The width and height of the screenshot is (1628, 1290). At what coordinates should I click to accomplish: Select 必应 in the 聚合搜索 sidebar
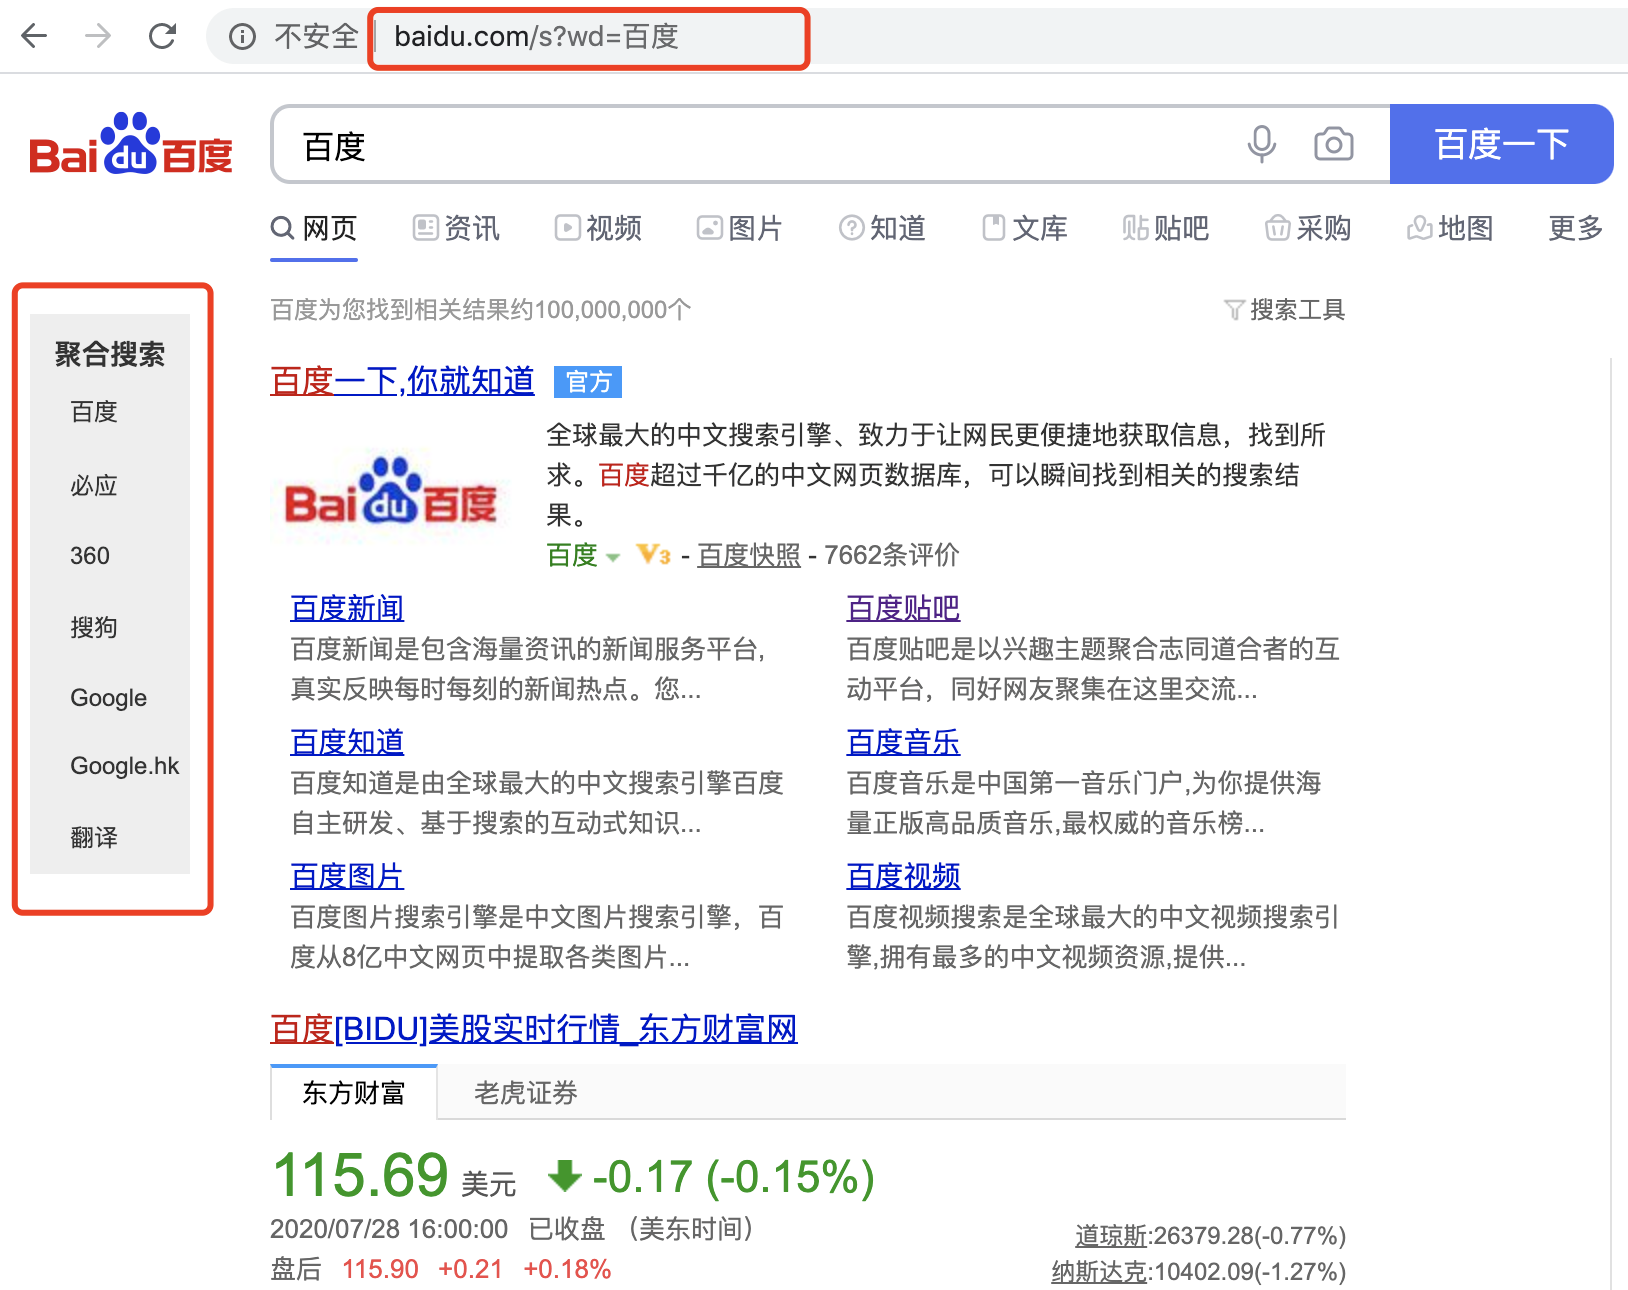point(94,486)
